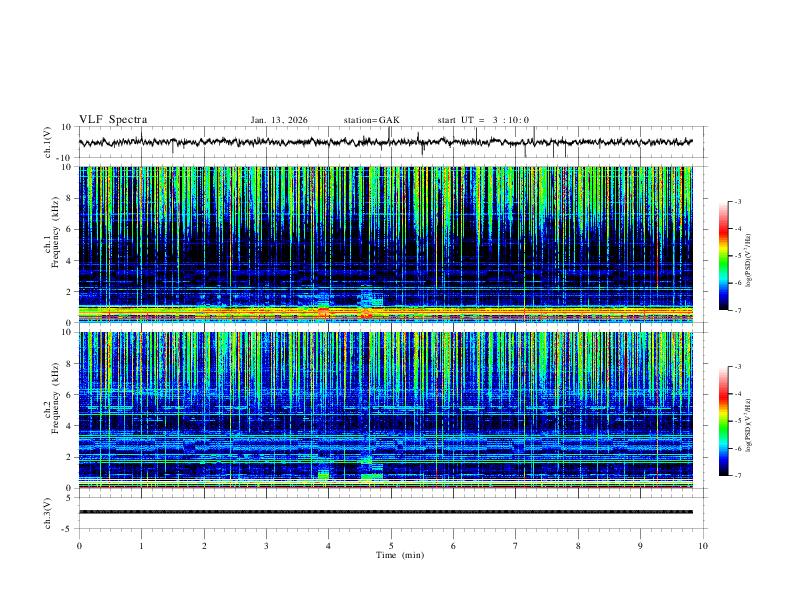Click the "Time (min)" axis title
The image size is (792, 612).
pos(400,555)
